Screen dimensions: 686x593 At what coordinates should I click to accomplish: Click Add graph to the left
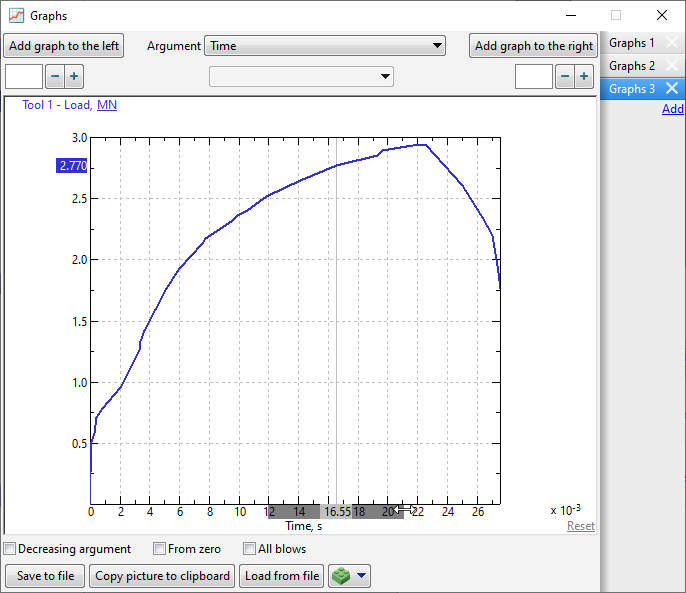(64, 46)
